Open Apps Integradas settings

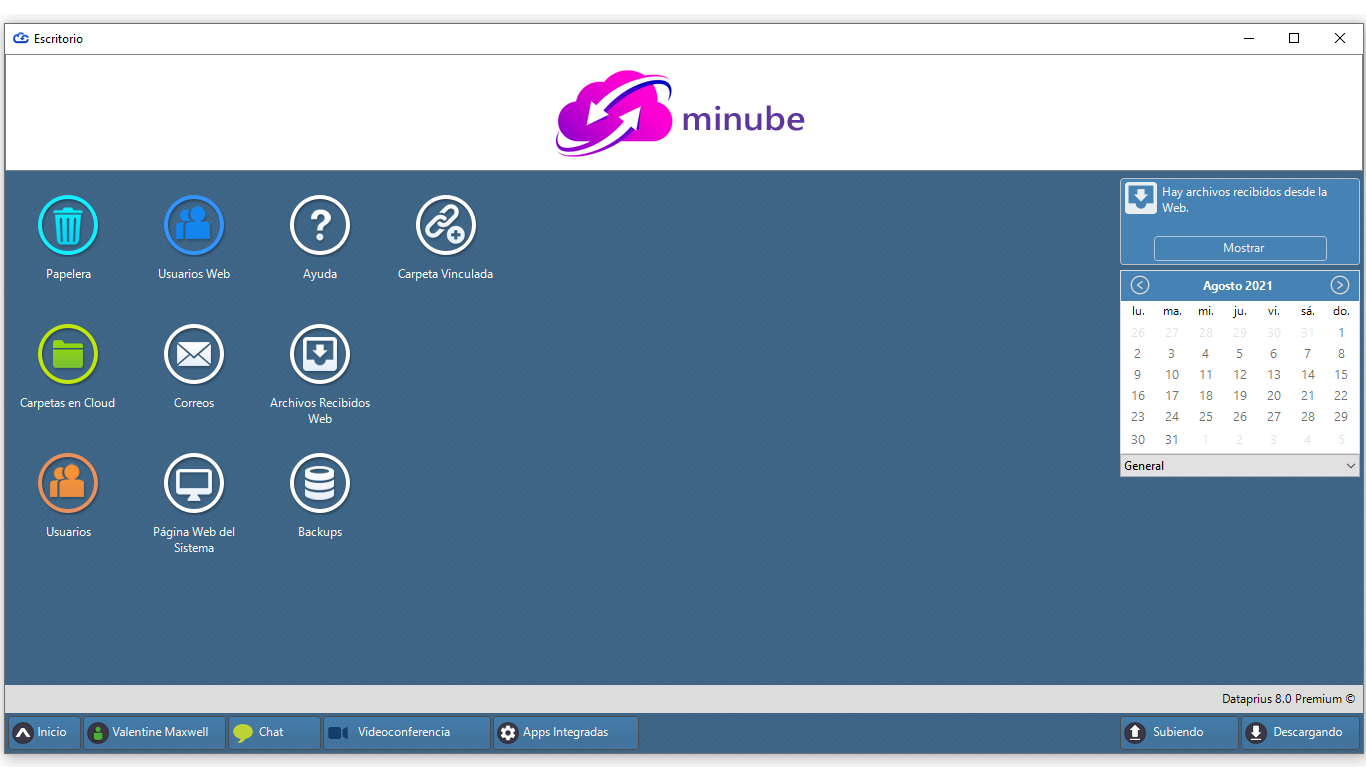[x=566, y=733]
